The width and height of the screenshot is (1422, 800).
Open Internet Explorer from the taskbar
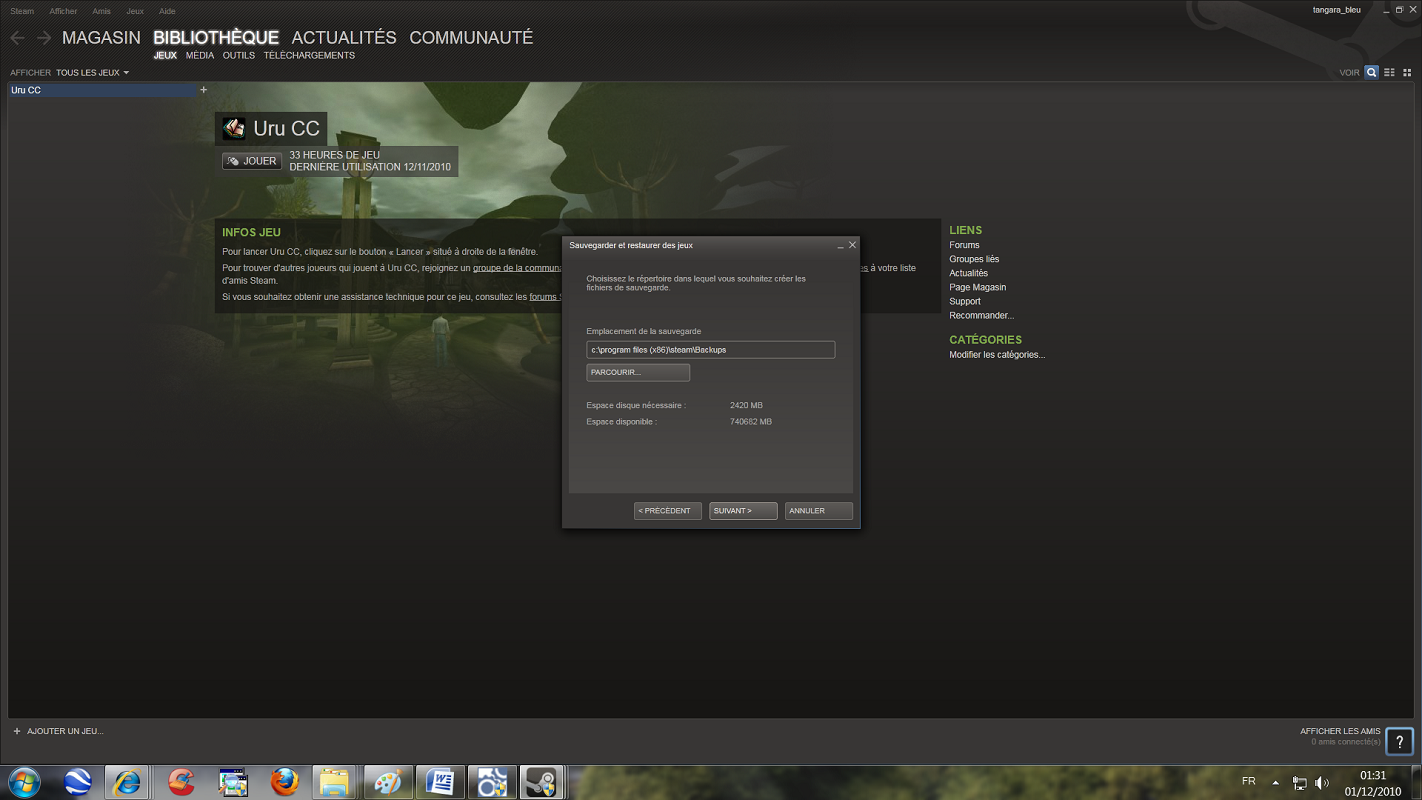pyautogui.click(x=127, y=782)
